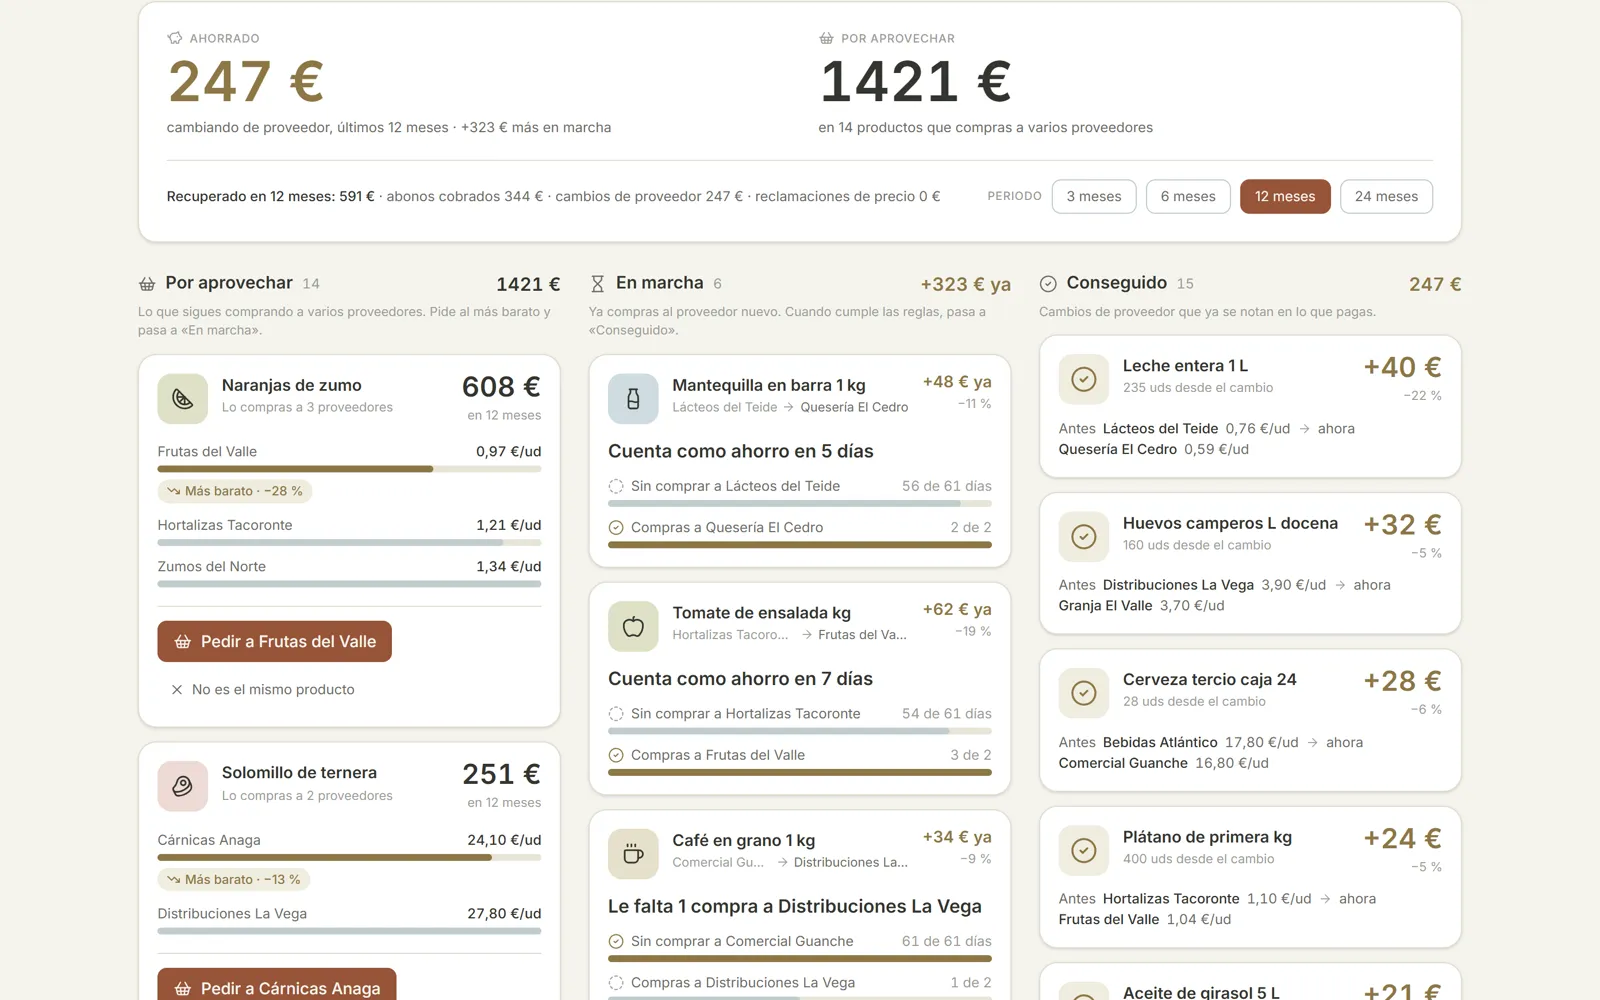Image resolution: width=1600 pixels, height=1000 pixels.
Task: Click the check circle beside Compras a Frutas del Valle
Action: [616, 756]
